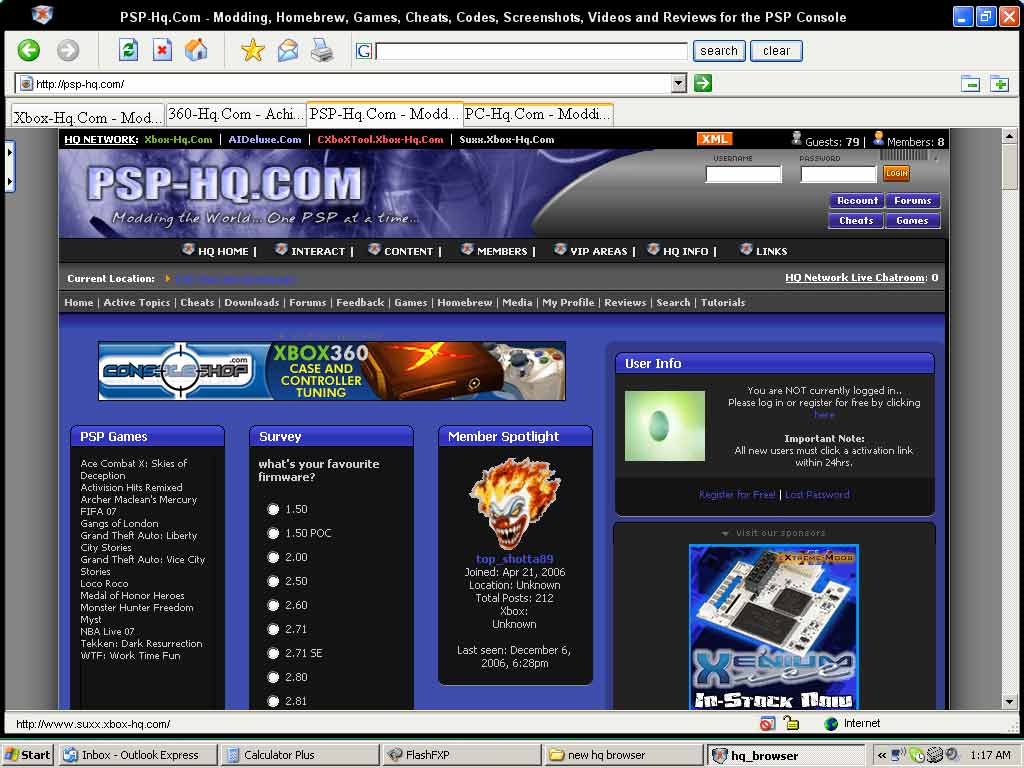Click the padlock security icon in status bar

click(x=792, y=723)
